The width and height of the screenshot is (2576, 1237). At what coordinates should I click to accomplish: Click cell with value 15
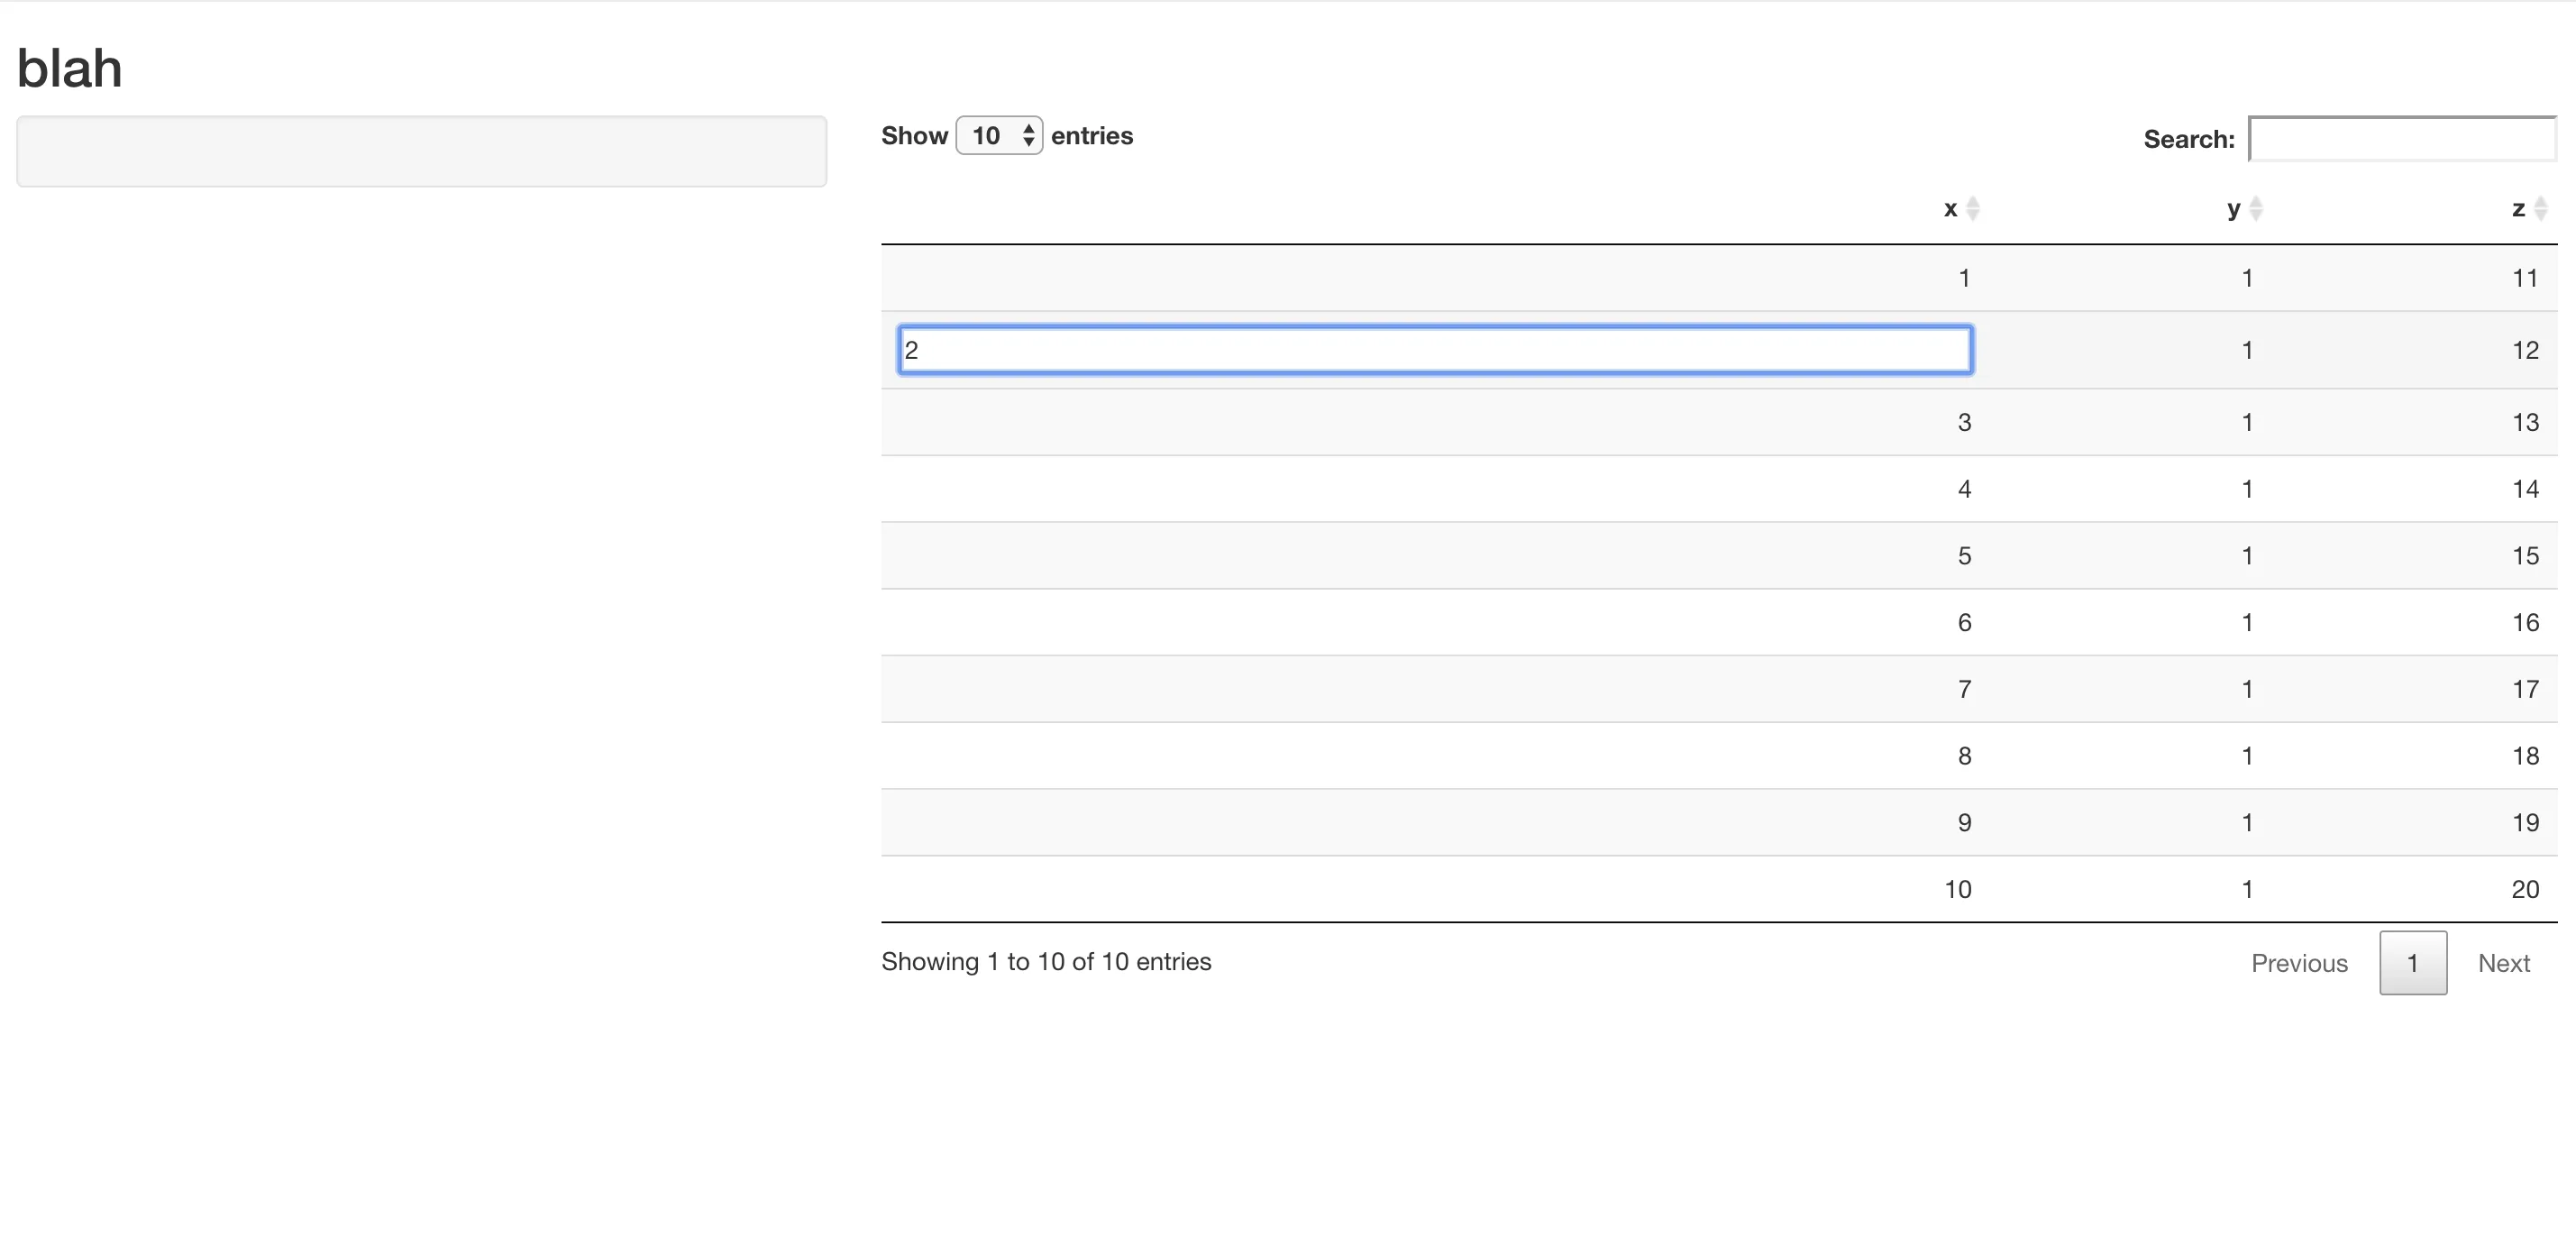(x=2524, y=556)
